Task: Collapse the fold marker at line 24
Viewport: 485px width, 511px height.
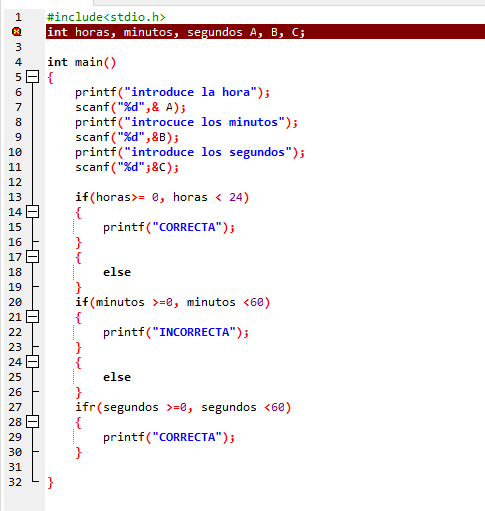Action: click(32, 362)
